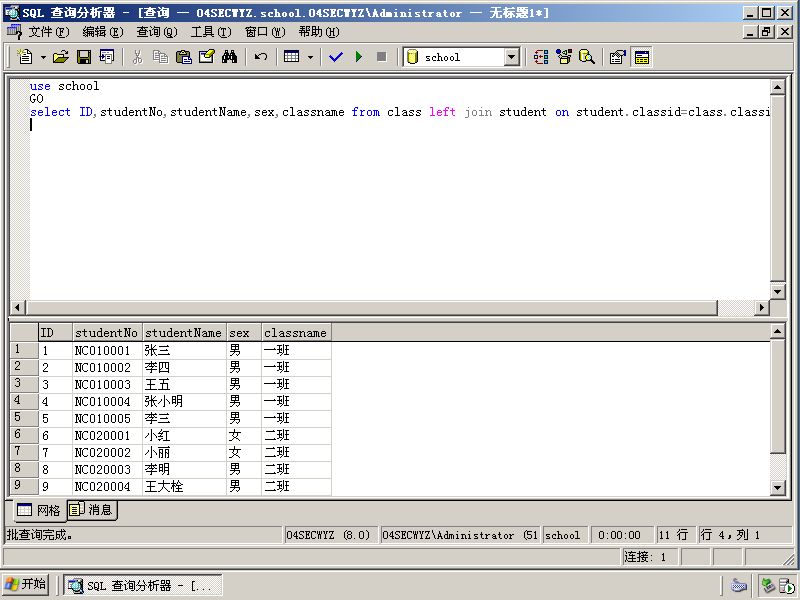Click the 小红 student name cell
The height and width of the screenshot is (600, 800).
184,435
